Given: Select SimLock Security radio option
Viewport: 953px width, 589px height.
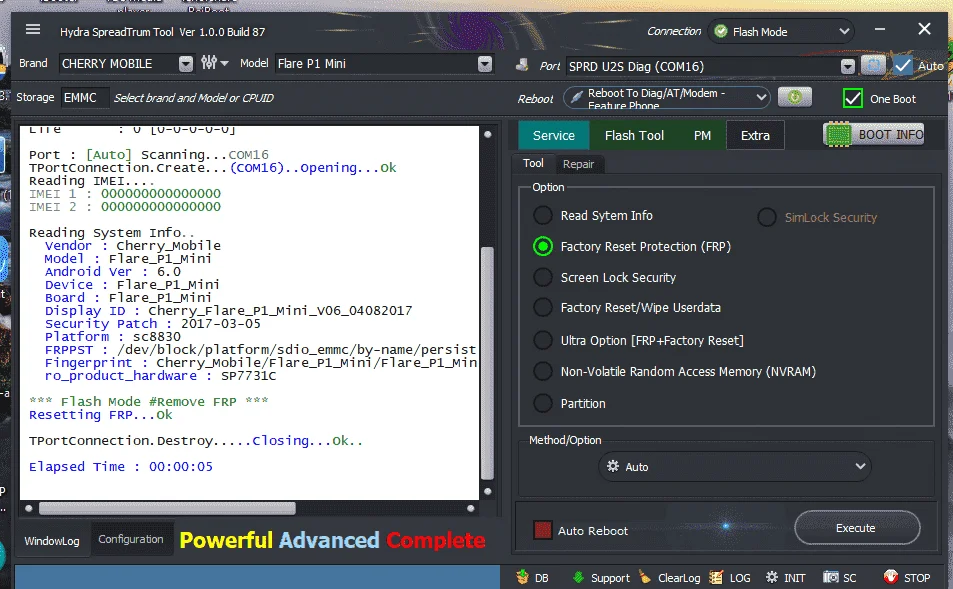Looking at the screenshot, I should coord(766,217).
